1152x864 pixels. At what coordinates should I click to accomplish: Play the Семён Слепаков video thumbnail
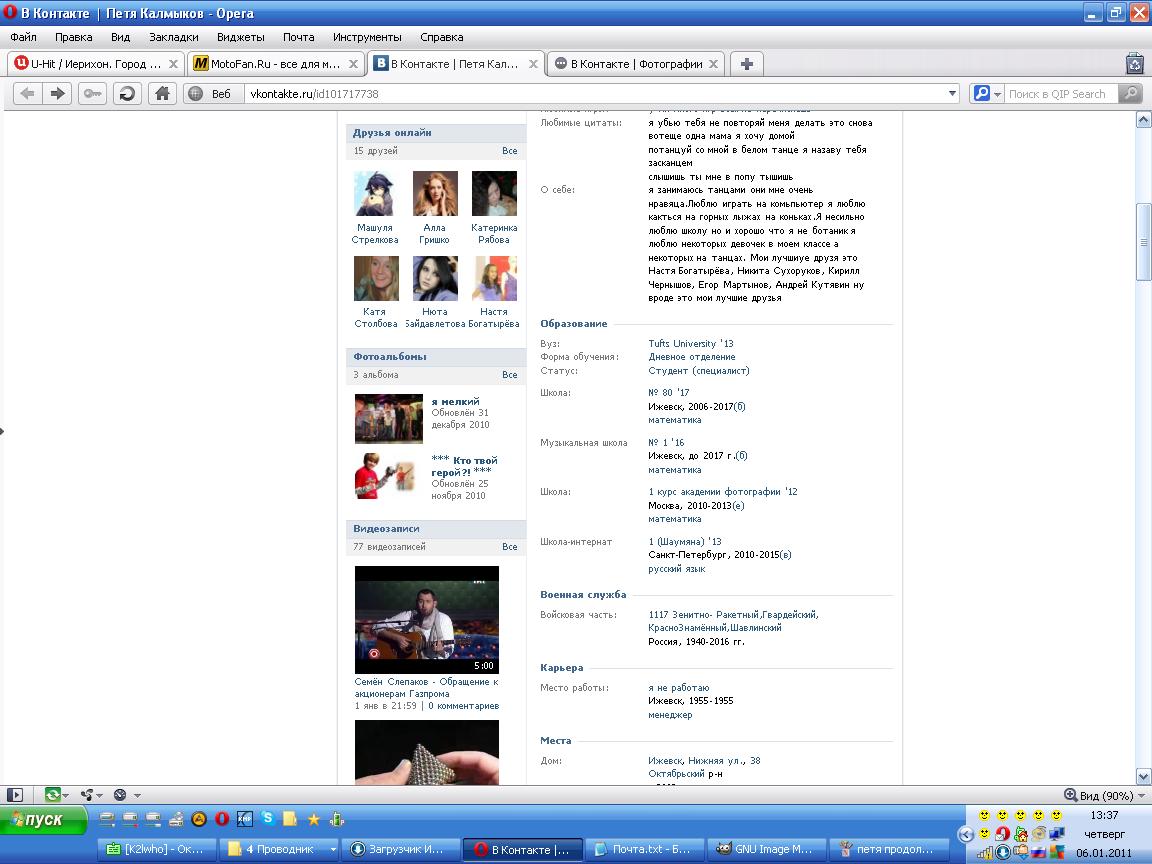(x=427, y=619)
